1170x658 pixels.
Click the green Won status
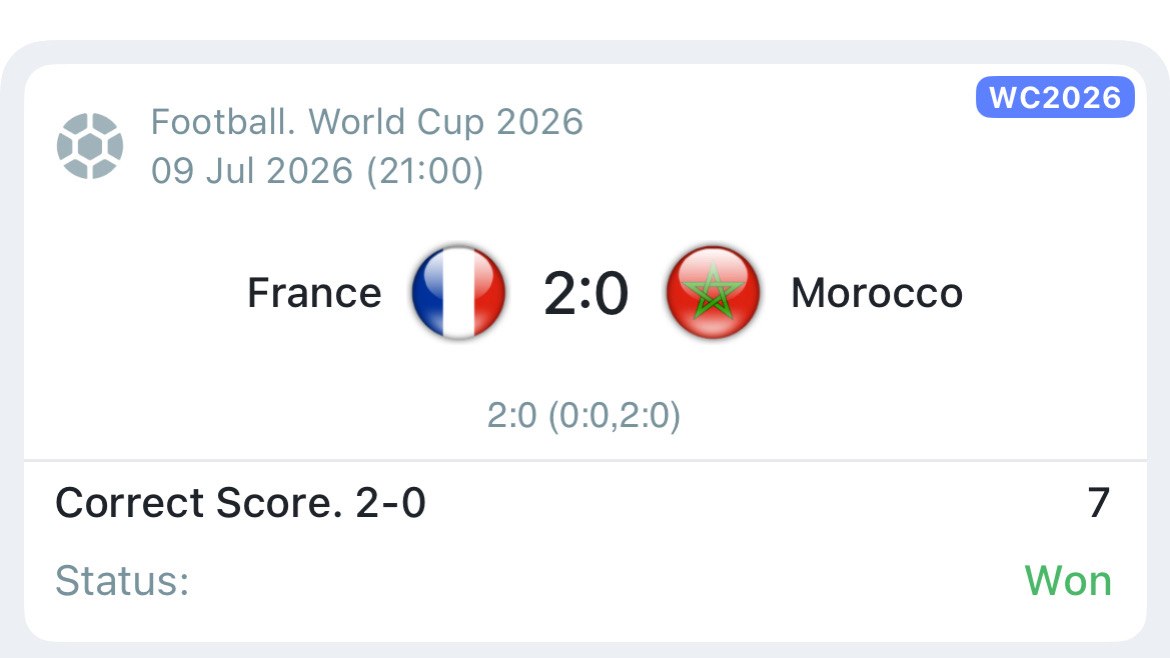point(1068,580)
